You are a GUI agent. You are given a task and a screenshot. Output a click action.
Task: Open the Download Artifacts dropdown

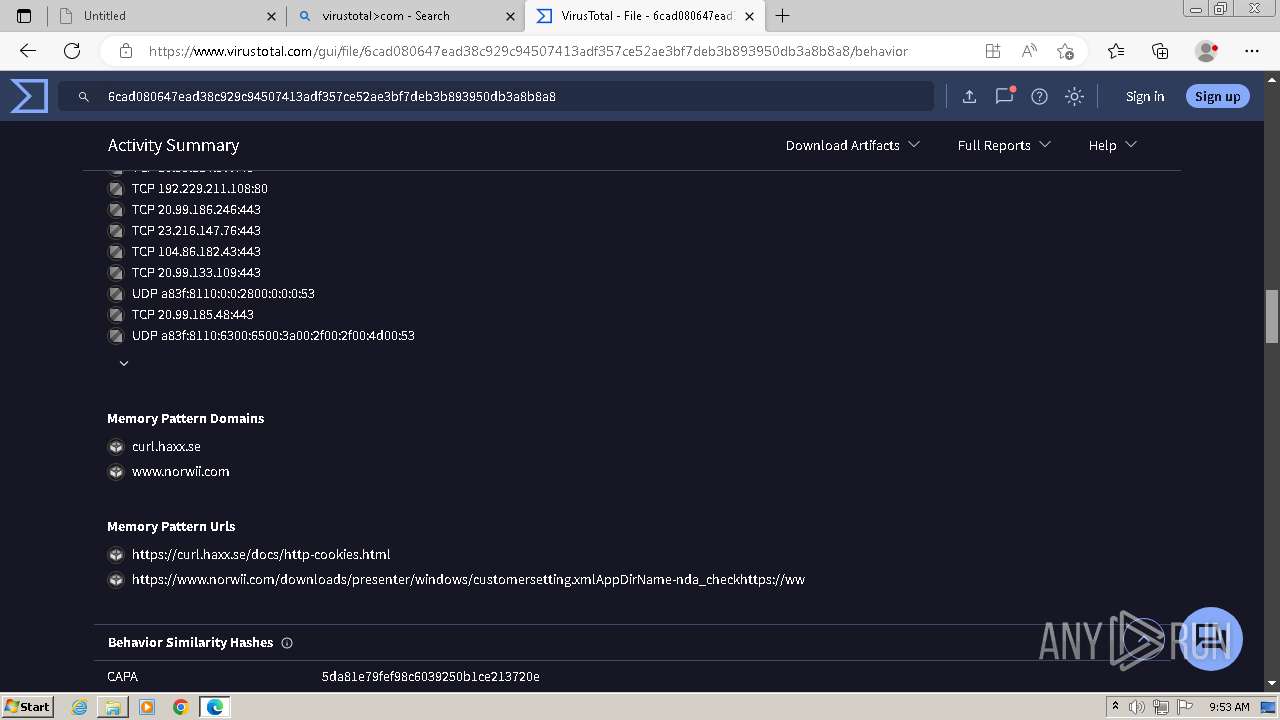click(853, 145)
